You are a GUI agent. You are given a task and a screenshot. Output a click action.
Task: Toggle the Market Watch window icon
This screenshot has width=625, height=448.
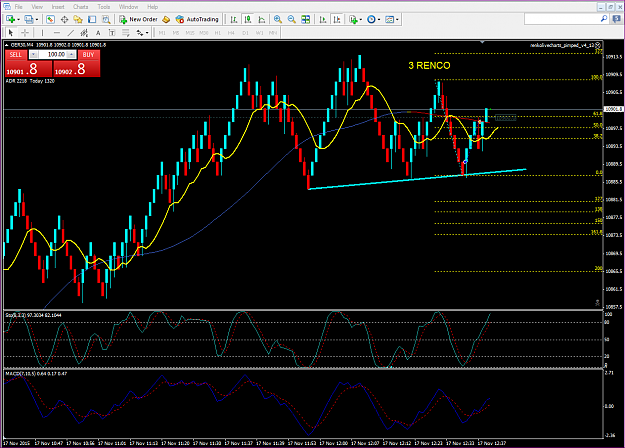click(x=50, y=19)
